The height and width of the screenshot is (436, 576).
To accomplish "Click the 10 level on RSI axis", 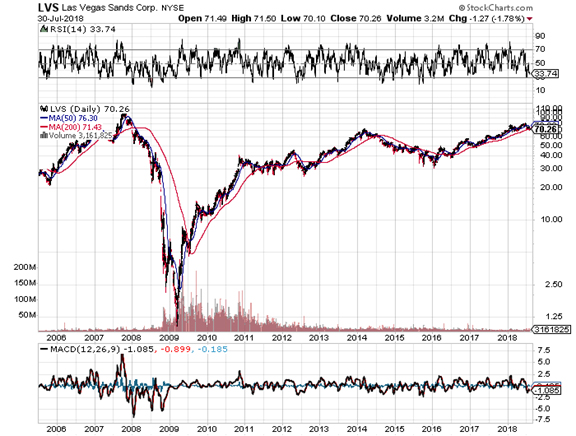I will 540,90.
